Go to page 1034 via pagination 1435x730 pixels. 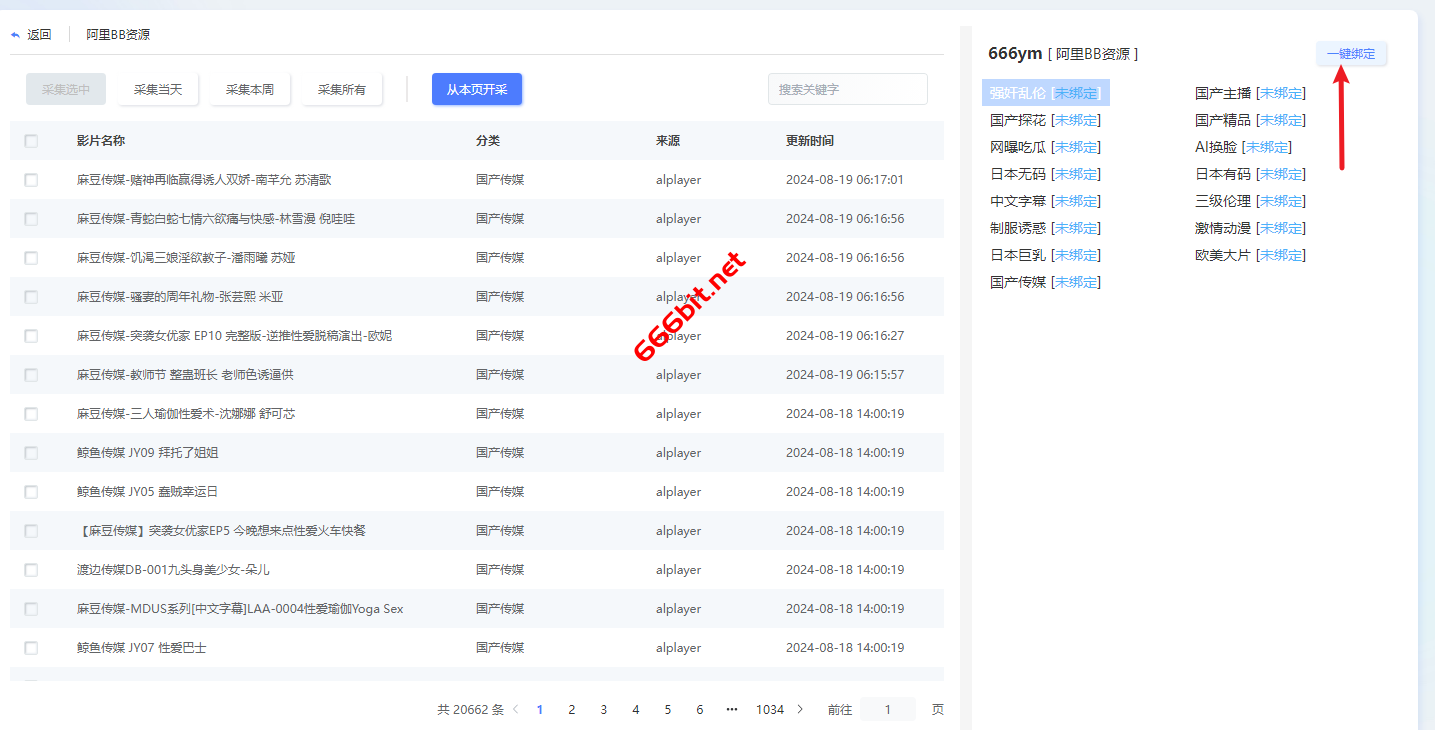pyautogui.click(x=770, y=709)
